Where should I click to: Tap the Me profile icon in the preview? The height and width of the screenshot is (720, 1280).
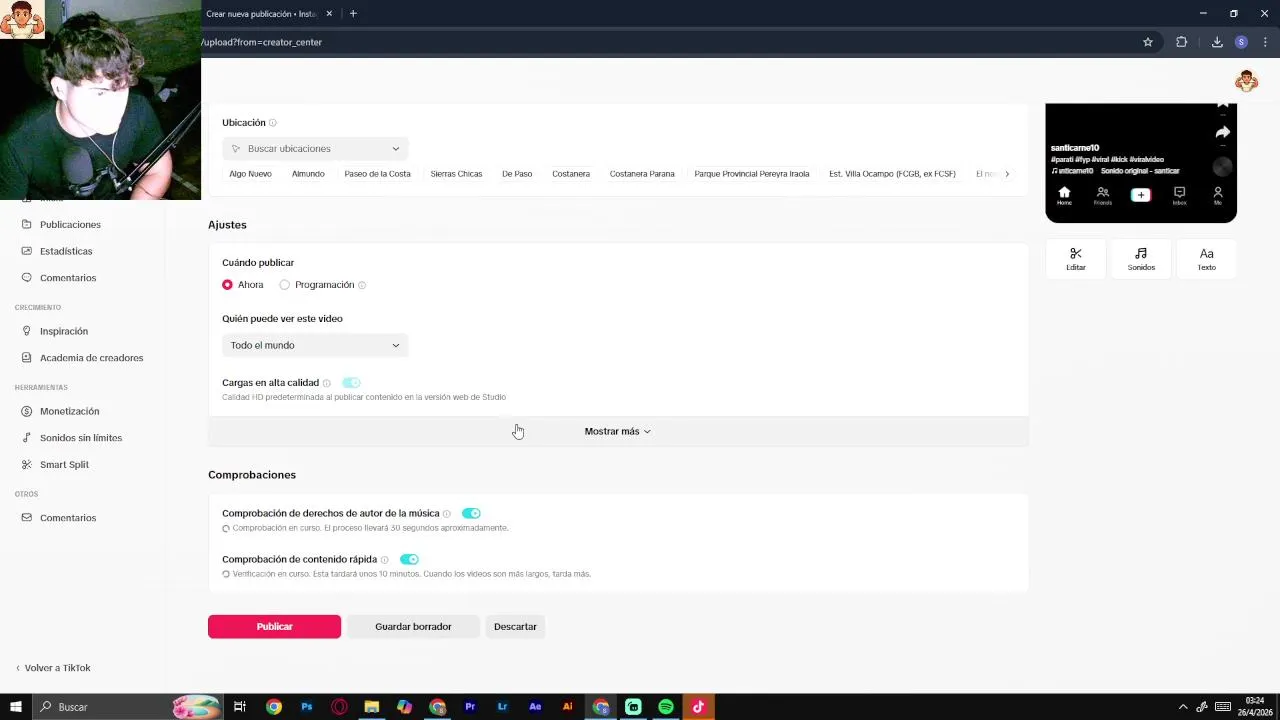[x=1217, y=195]
